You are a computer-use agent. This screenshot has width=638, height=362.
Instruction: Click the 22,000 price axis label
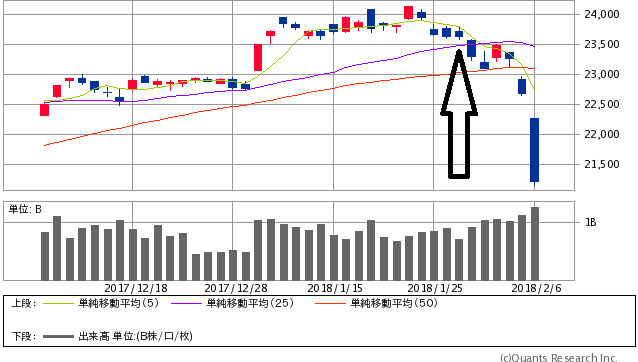point(602,134)
